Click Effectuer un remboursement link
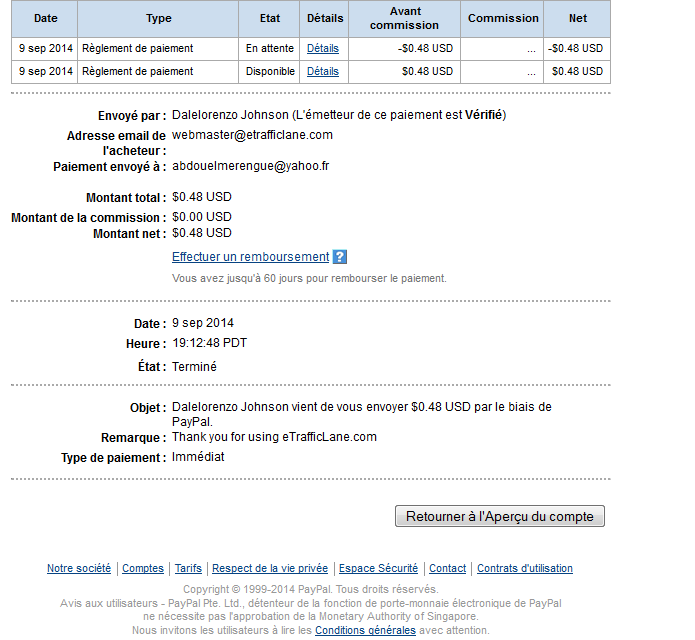This screenshot has height=640, width=695. pyautogui.click(x=250, y=257)
